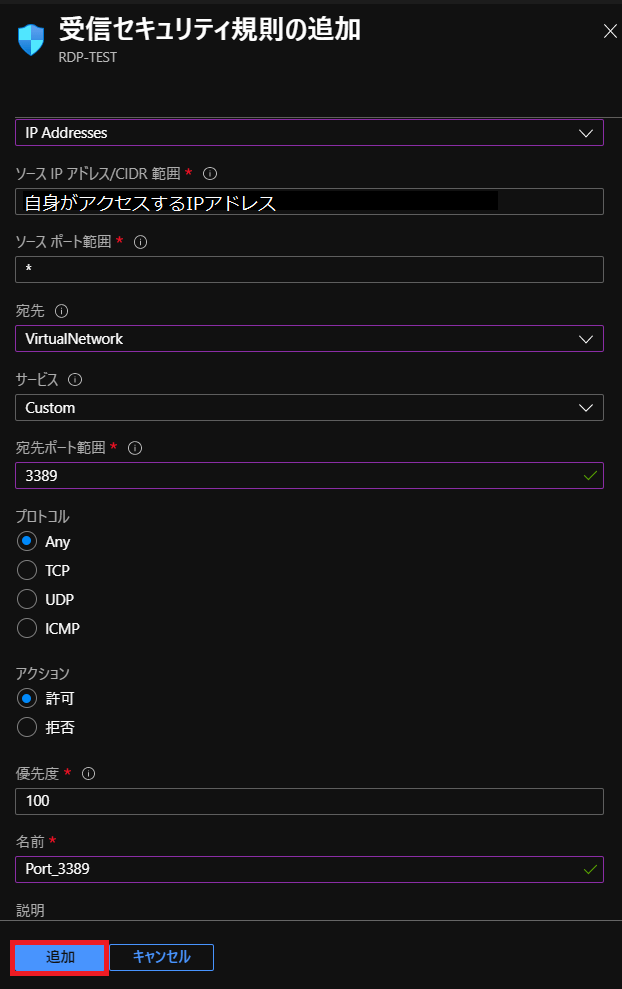Click the priority field containing 100
The image size is (622, 989).
pos(309,801)
